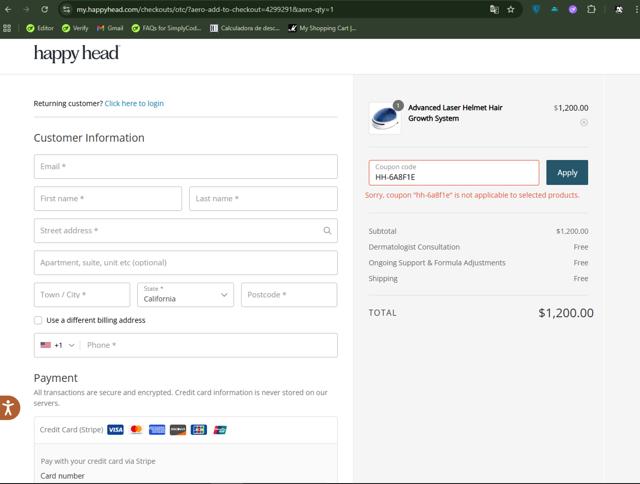
Task: Click the American Express card icon
Action: (157, 430)
